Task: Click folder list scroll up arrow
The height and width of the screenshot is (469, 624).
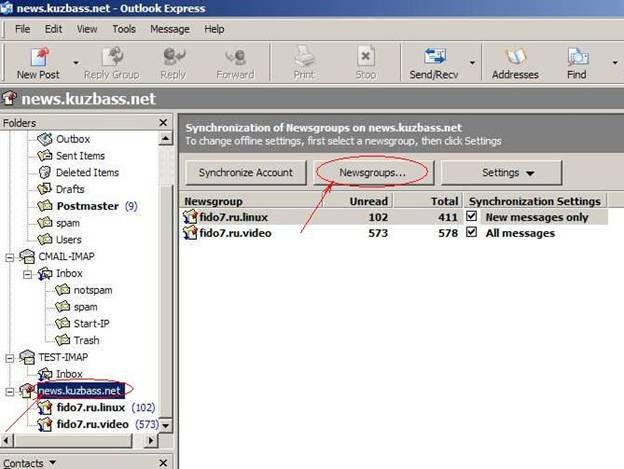Action: click(x=166, y=139)
